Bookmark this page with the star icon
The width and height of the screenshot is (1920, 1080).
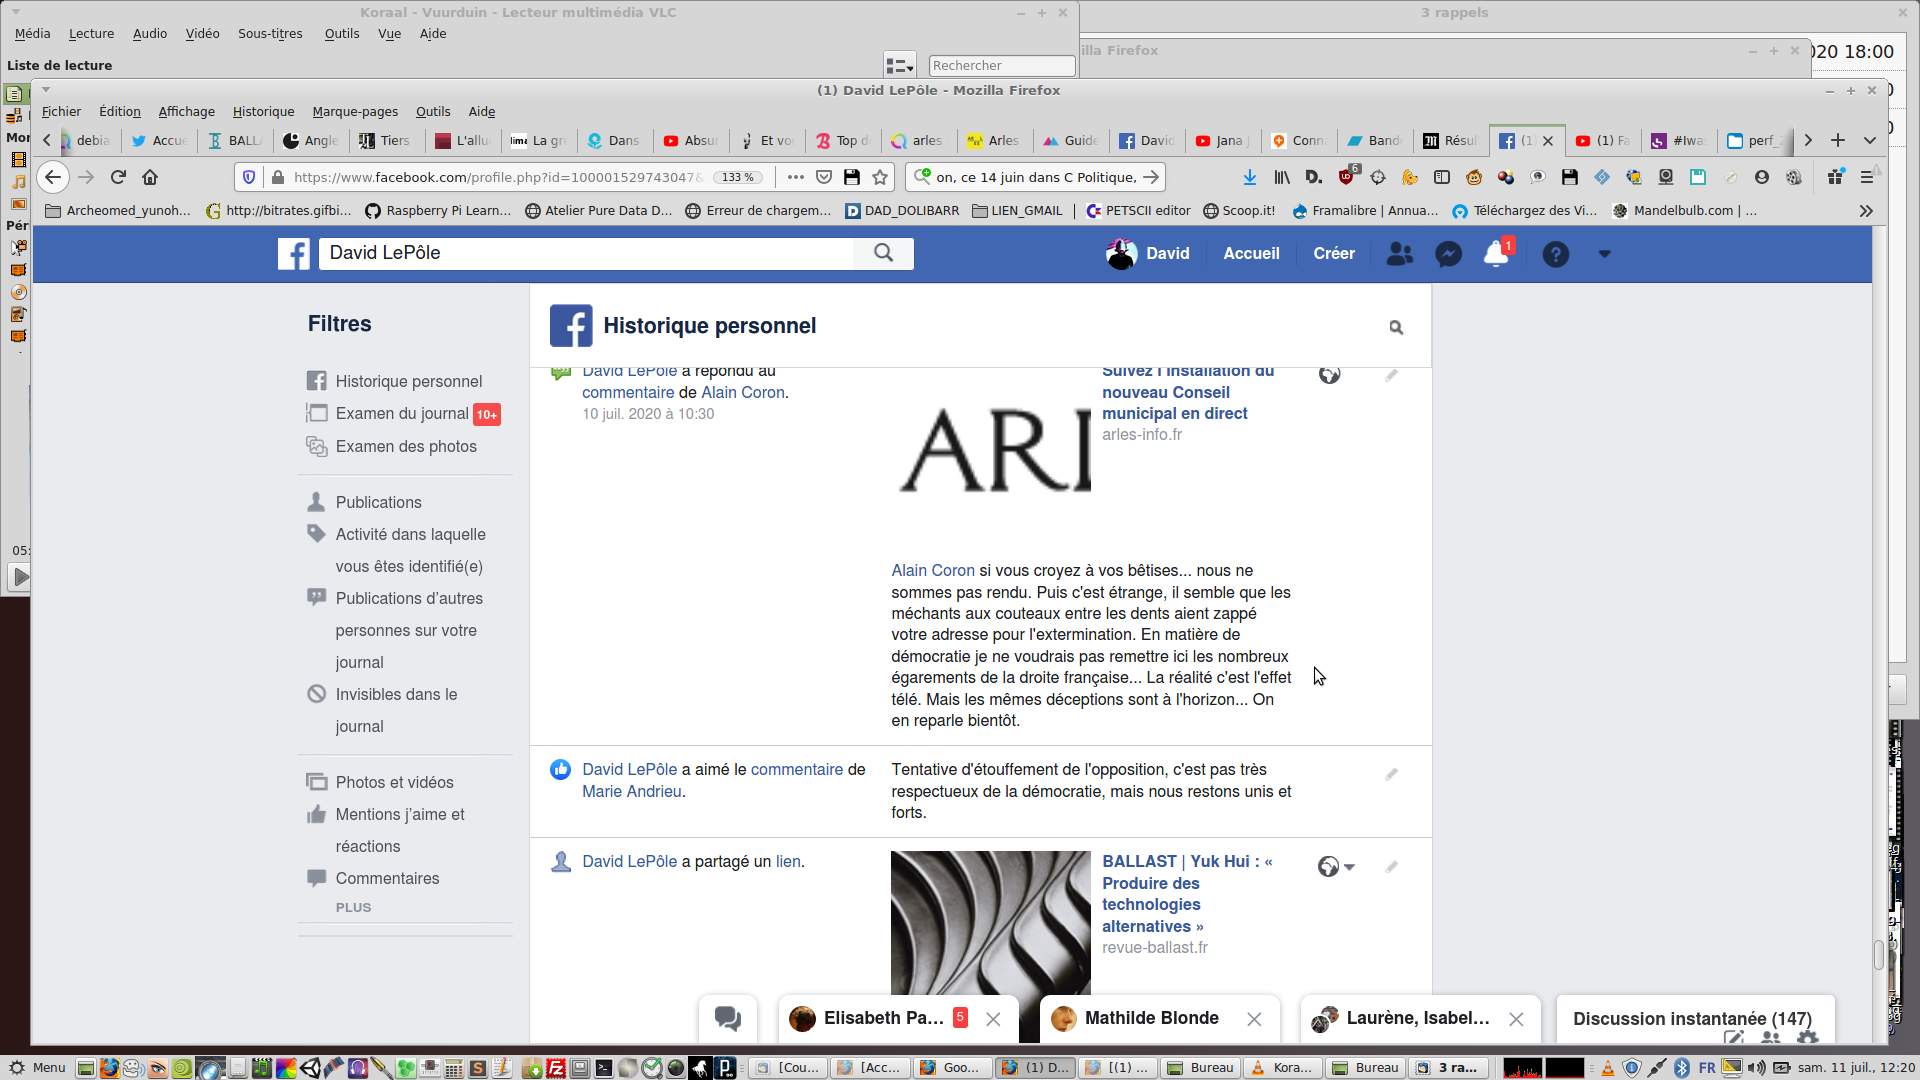(880, 177)
